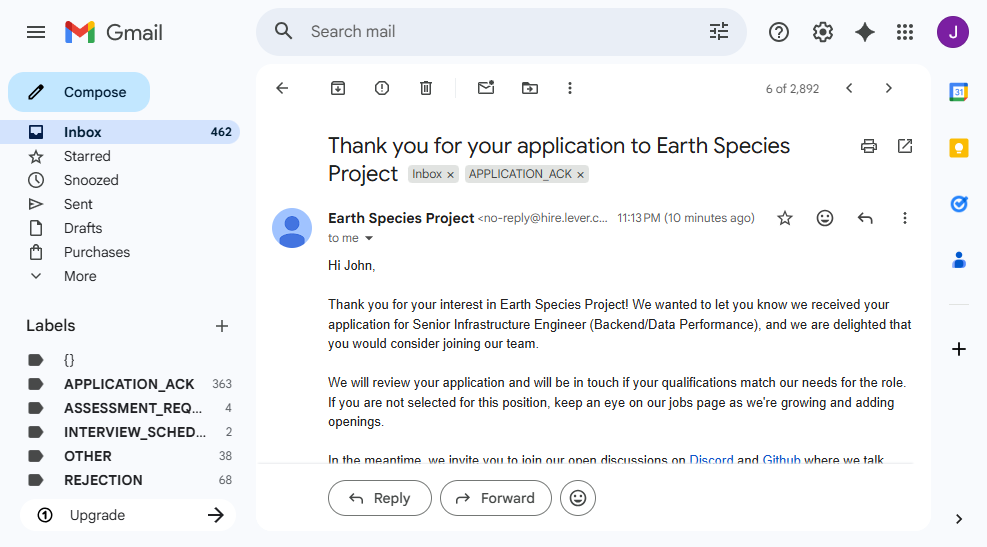Print the email conversation
Viewport: 987px width, 547px height.
point(869,146)
